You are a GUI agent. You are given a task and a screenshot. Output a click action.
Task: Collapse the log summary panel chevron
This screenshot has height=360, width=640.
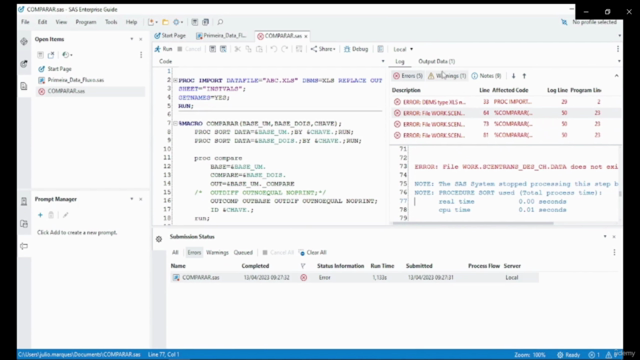coord(616,76)
